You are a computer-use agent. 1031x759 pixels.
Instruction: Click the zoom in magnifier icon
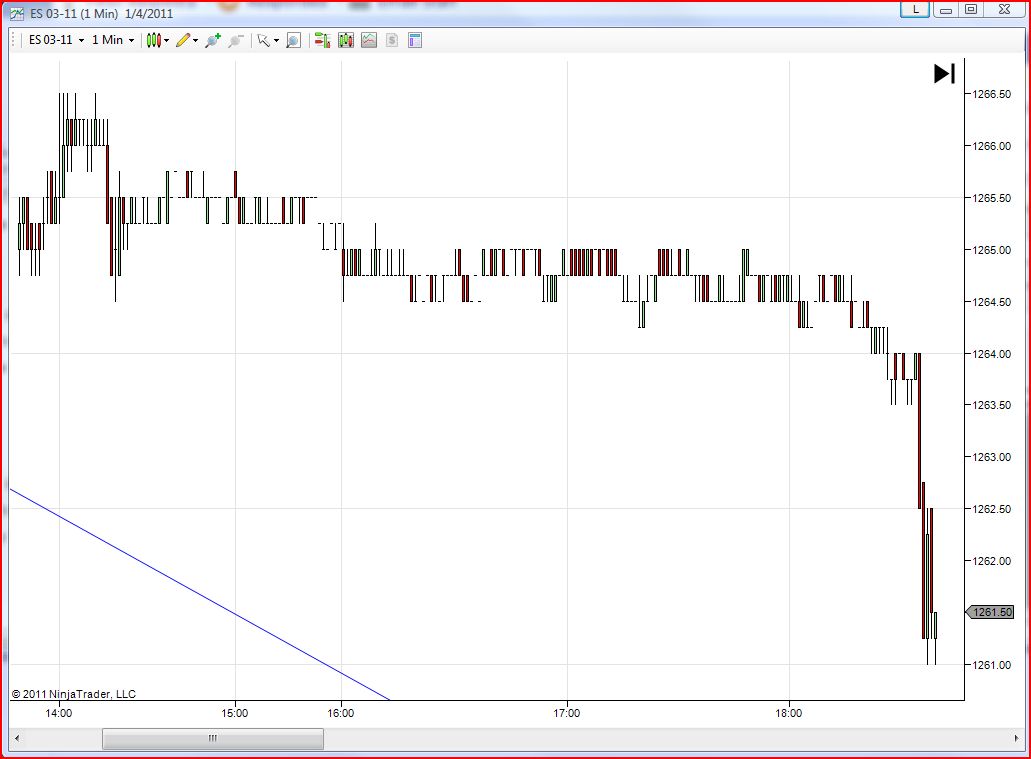click(x=212, y=41)
